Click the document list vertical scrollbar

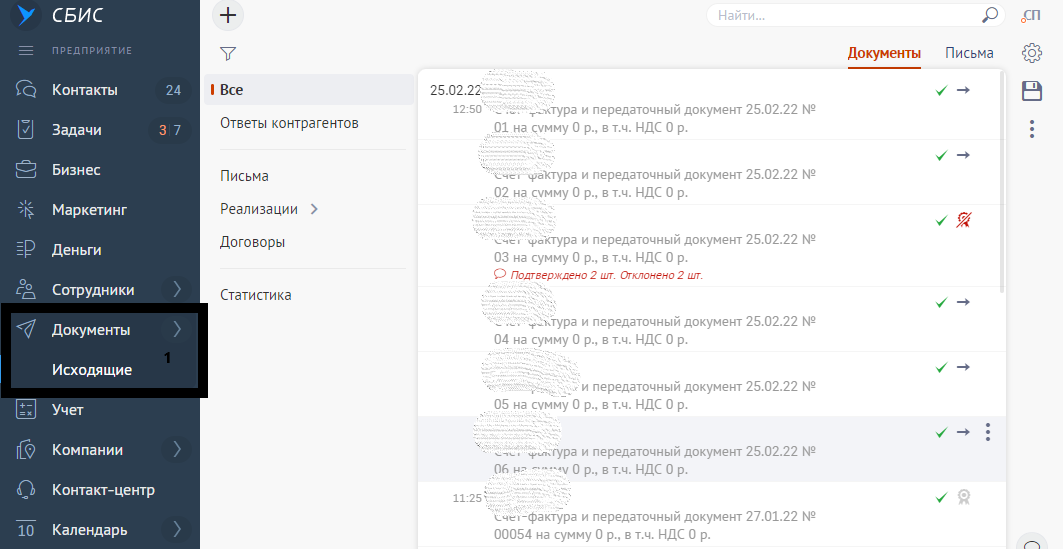[1003, 182]
